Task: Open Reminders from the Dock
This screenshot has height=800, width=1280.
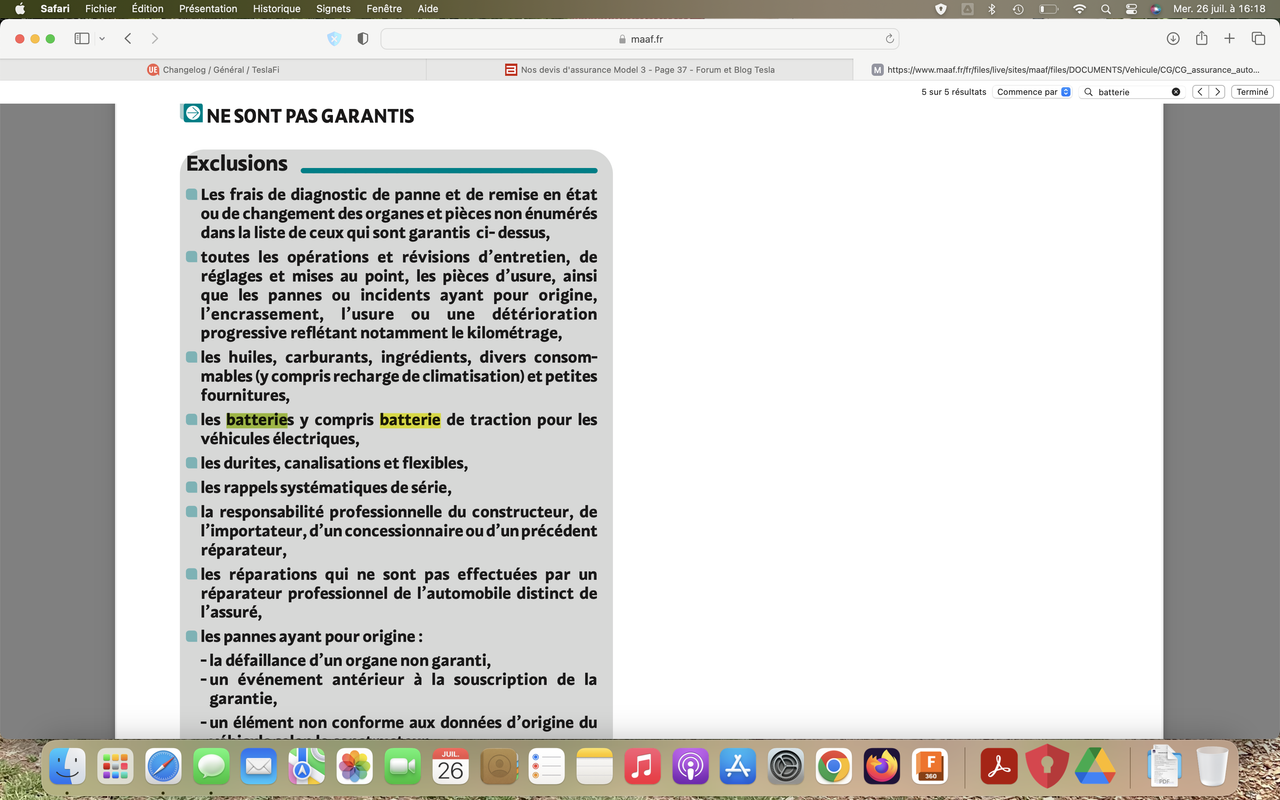Action: point(546,767)
